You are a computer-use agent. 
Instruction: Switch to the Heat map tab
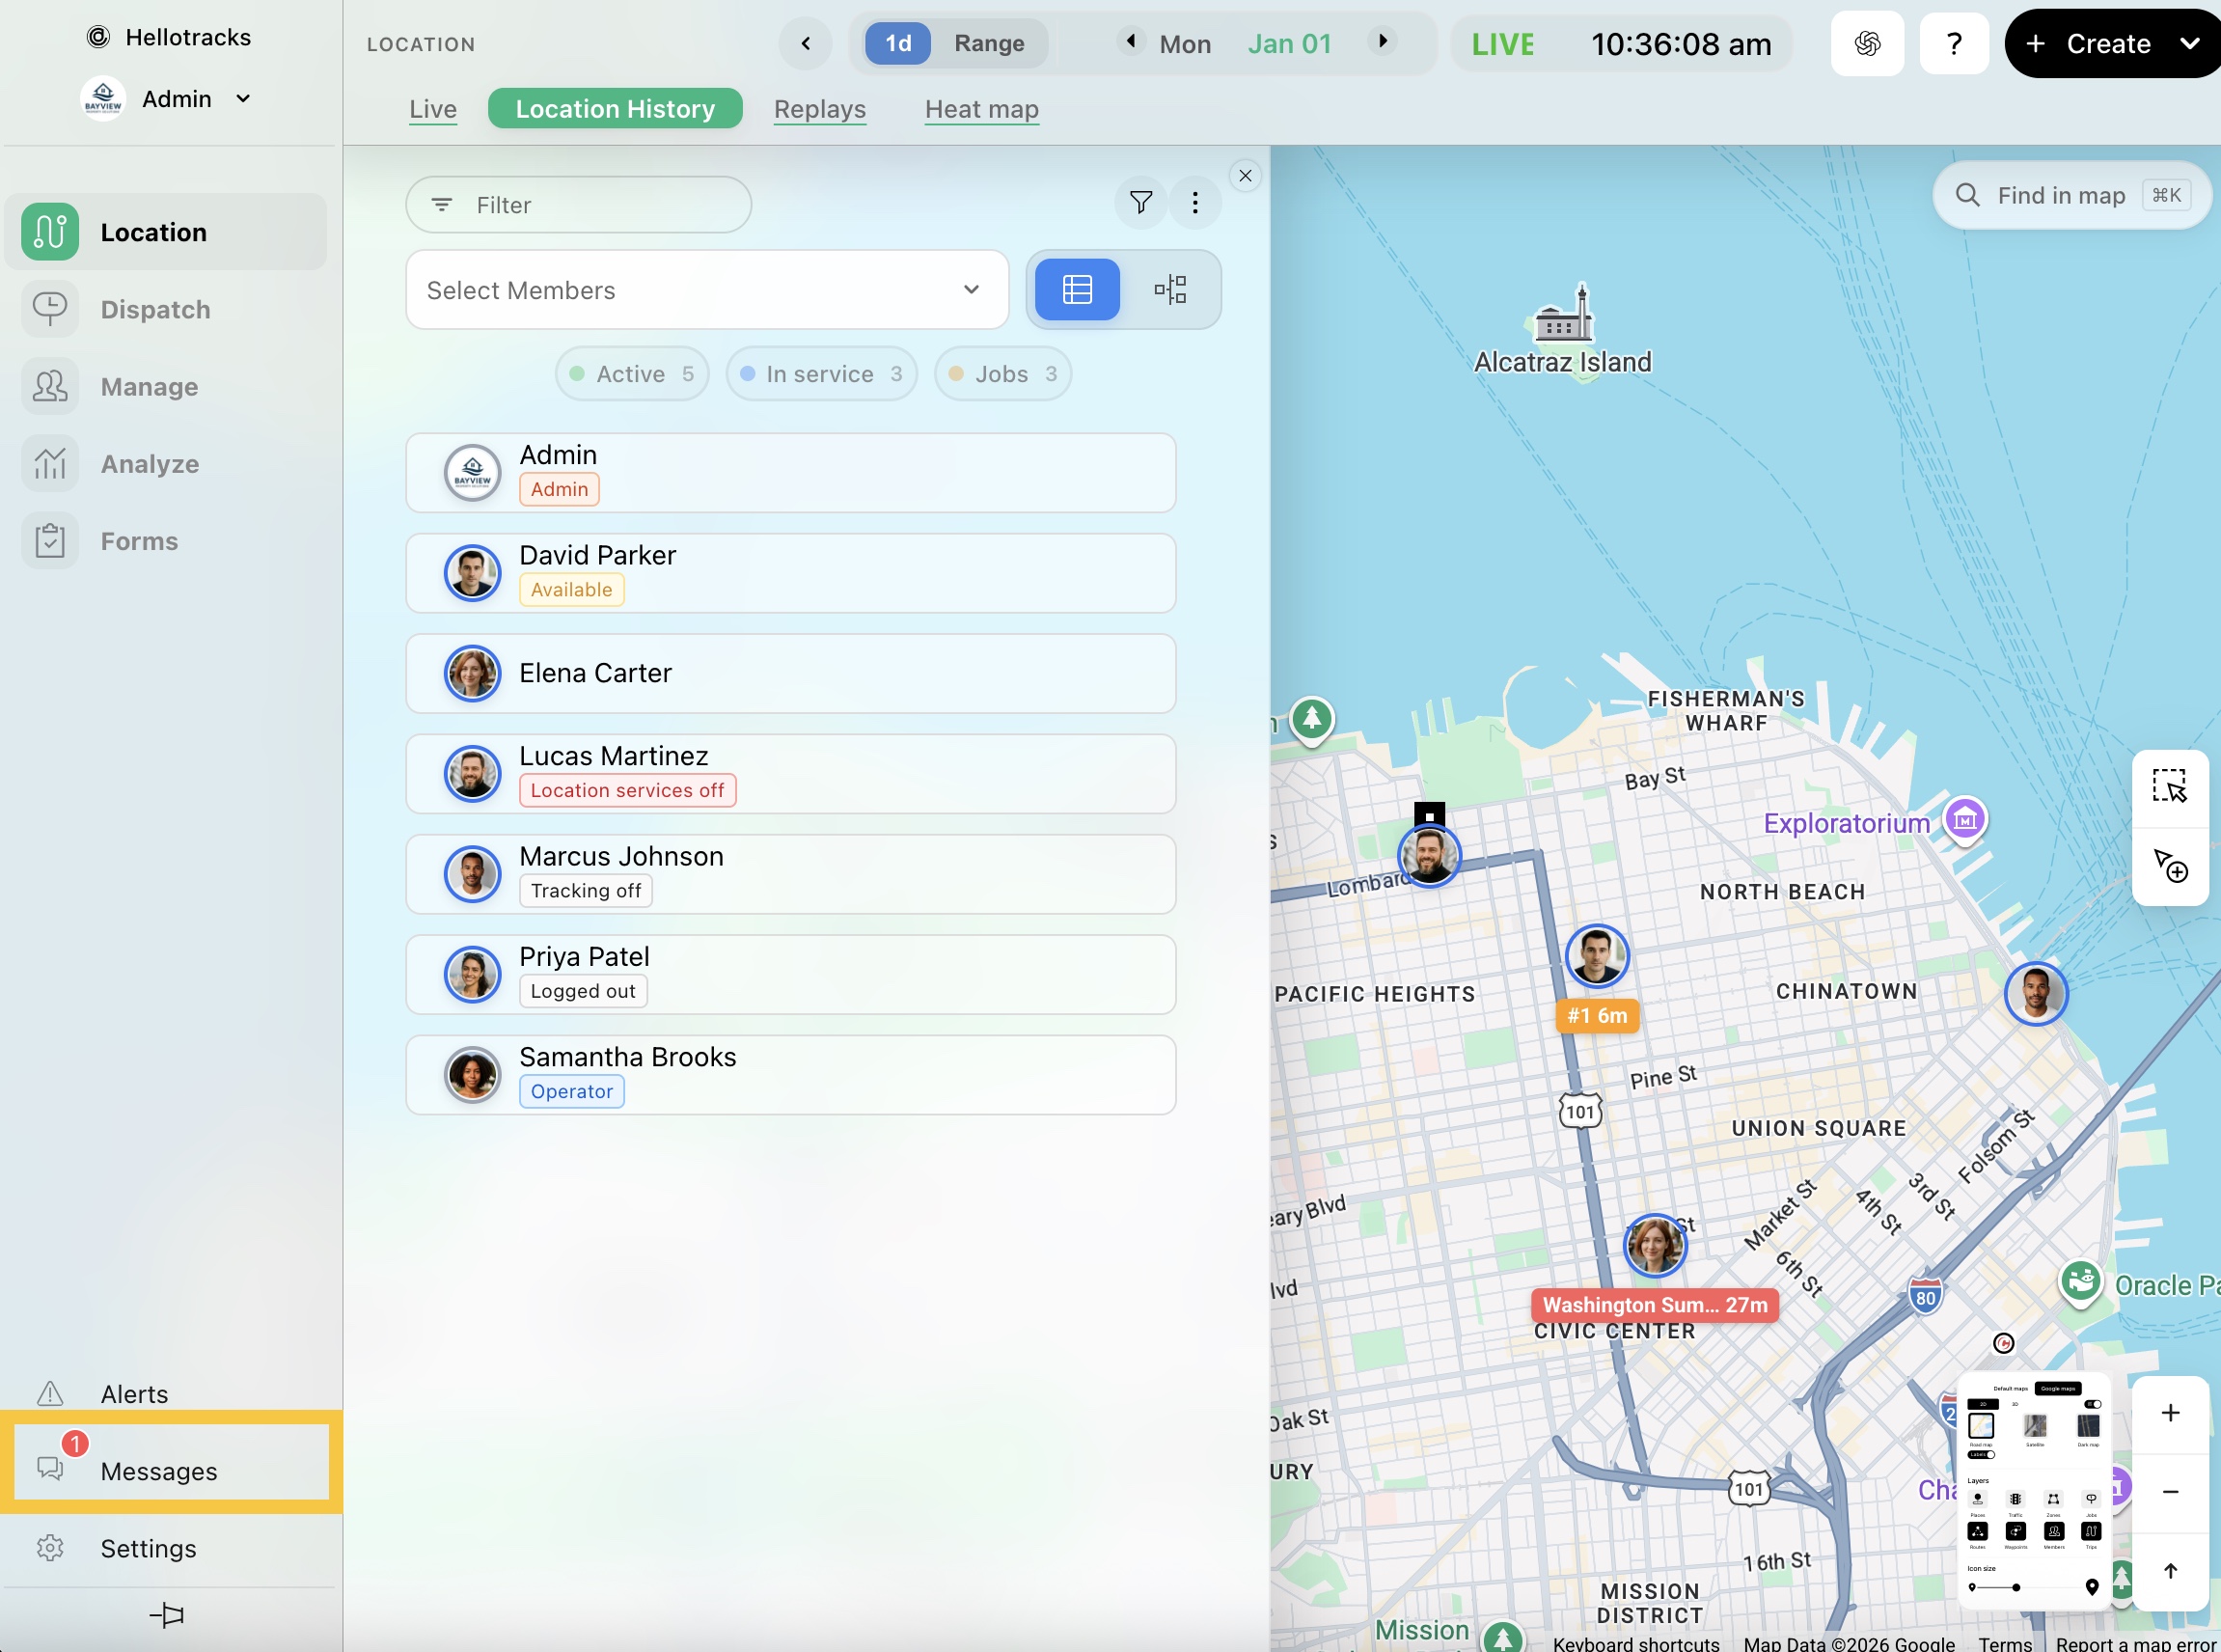point(982,109)
